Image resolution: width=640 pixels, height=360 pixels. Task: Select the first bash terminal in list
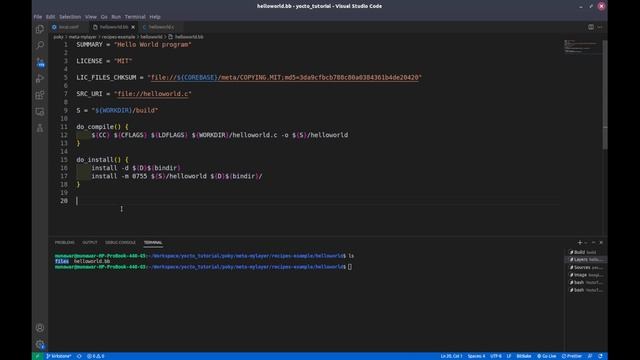(x=585, y=282)
